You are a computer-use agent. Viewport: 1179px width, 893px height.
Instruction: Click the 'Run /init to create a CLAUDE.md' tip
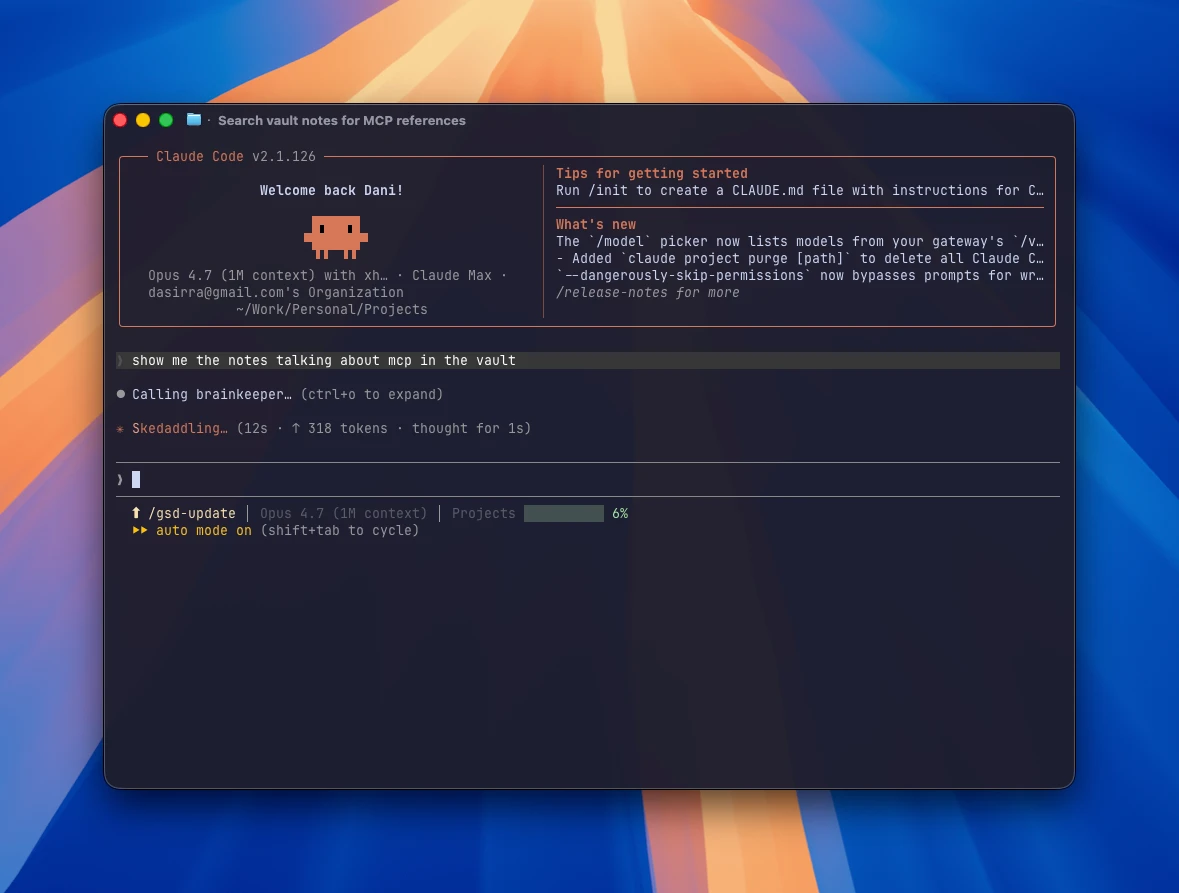pyautogui.click(x=800, y=190)
